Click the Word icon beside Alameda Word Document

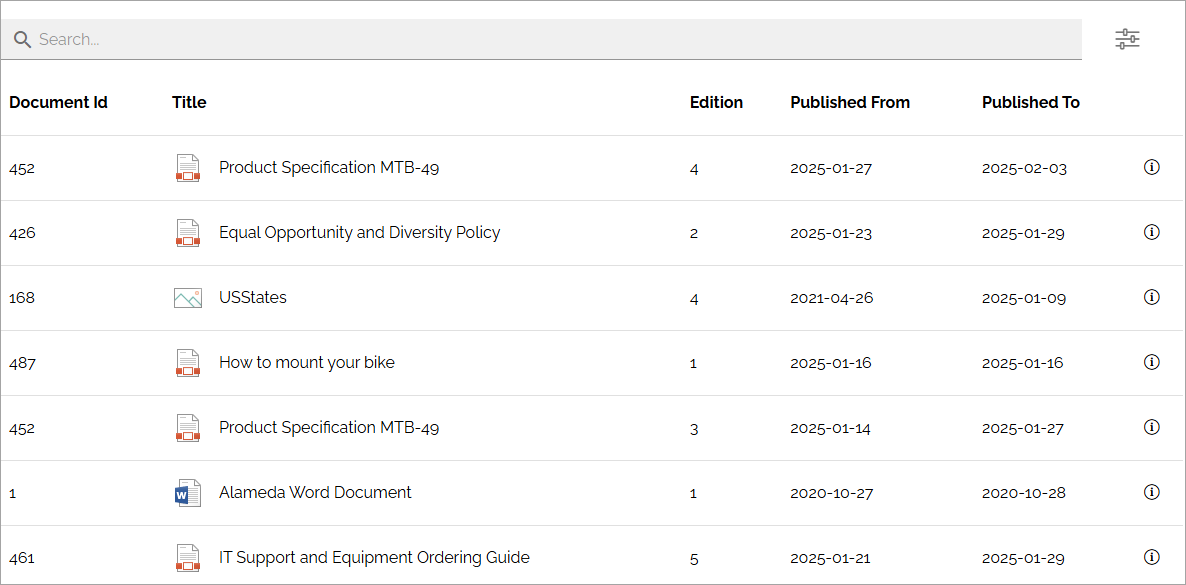click(188, 493)
